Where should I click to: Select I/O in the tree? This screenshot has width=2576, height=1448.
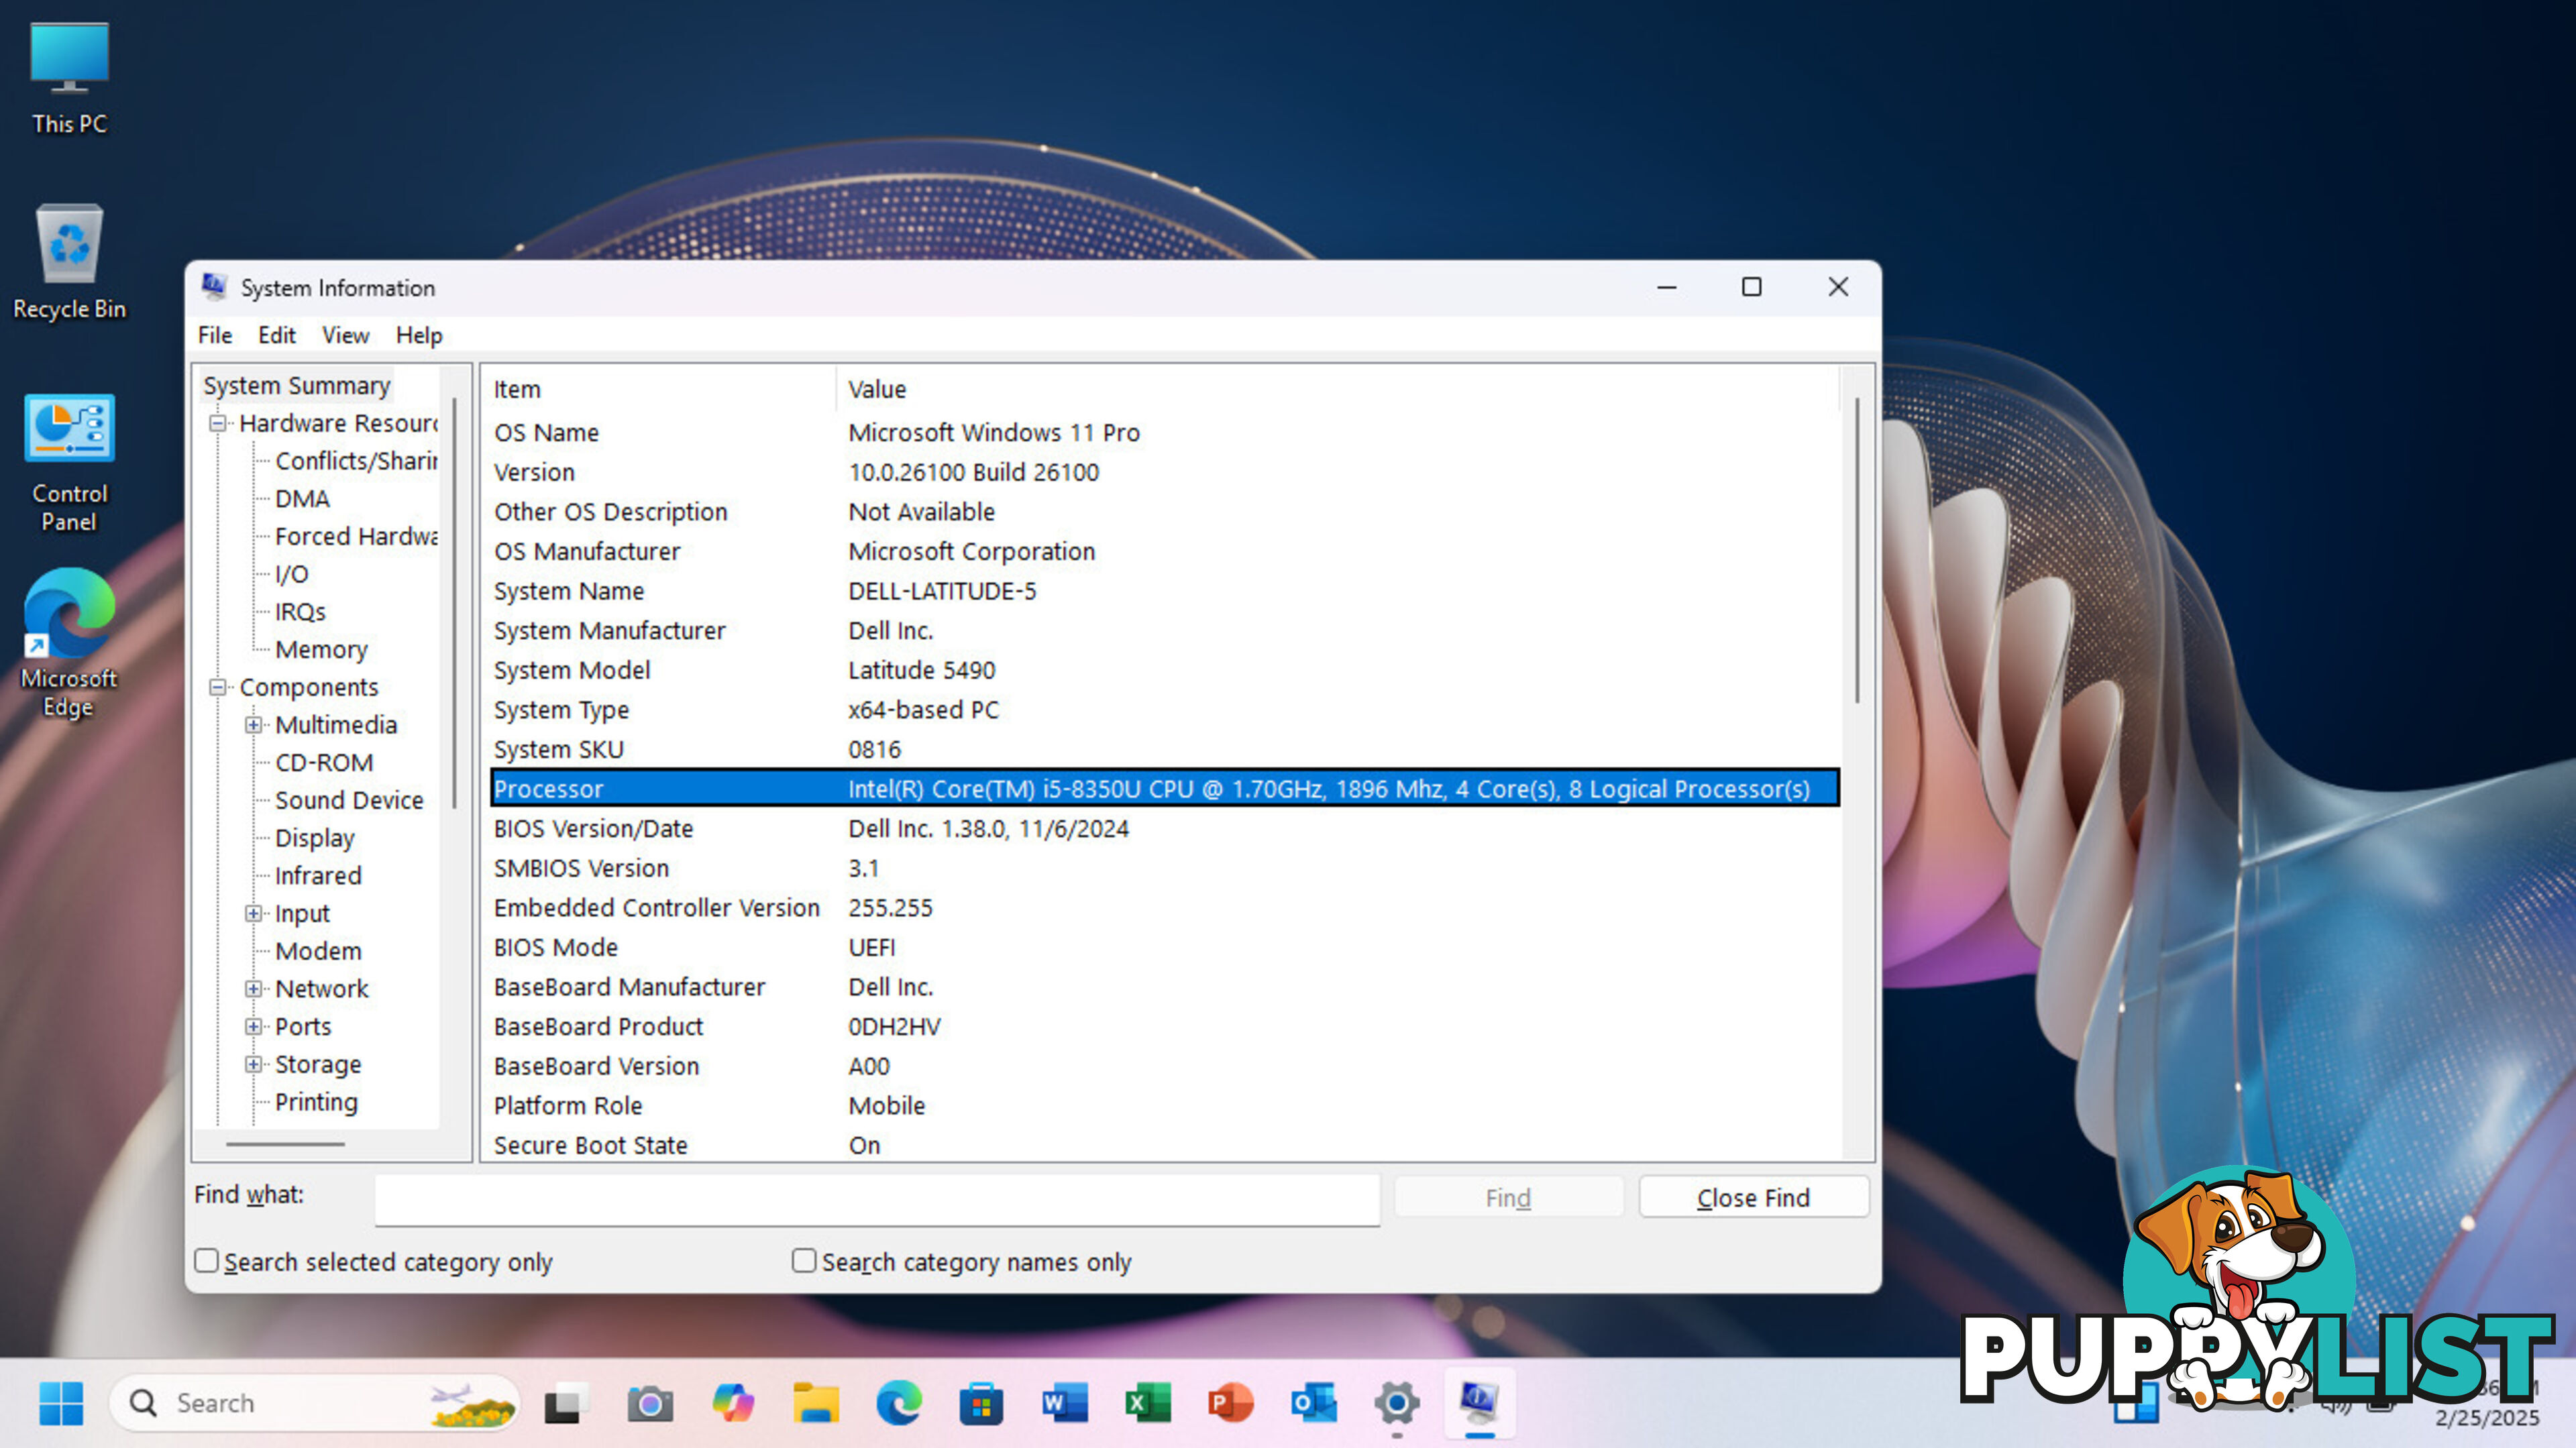point(291,574)
